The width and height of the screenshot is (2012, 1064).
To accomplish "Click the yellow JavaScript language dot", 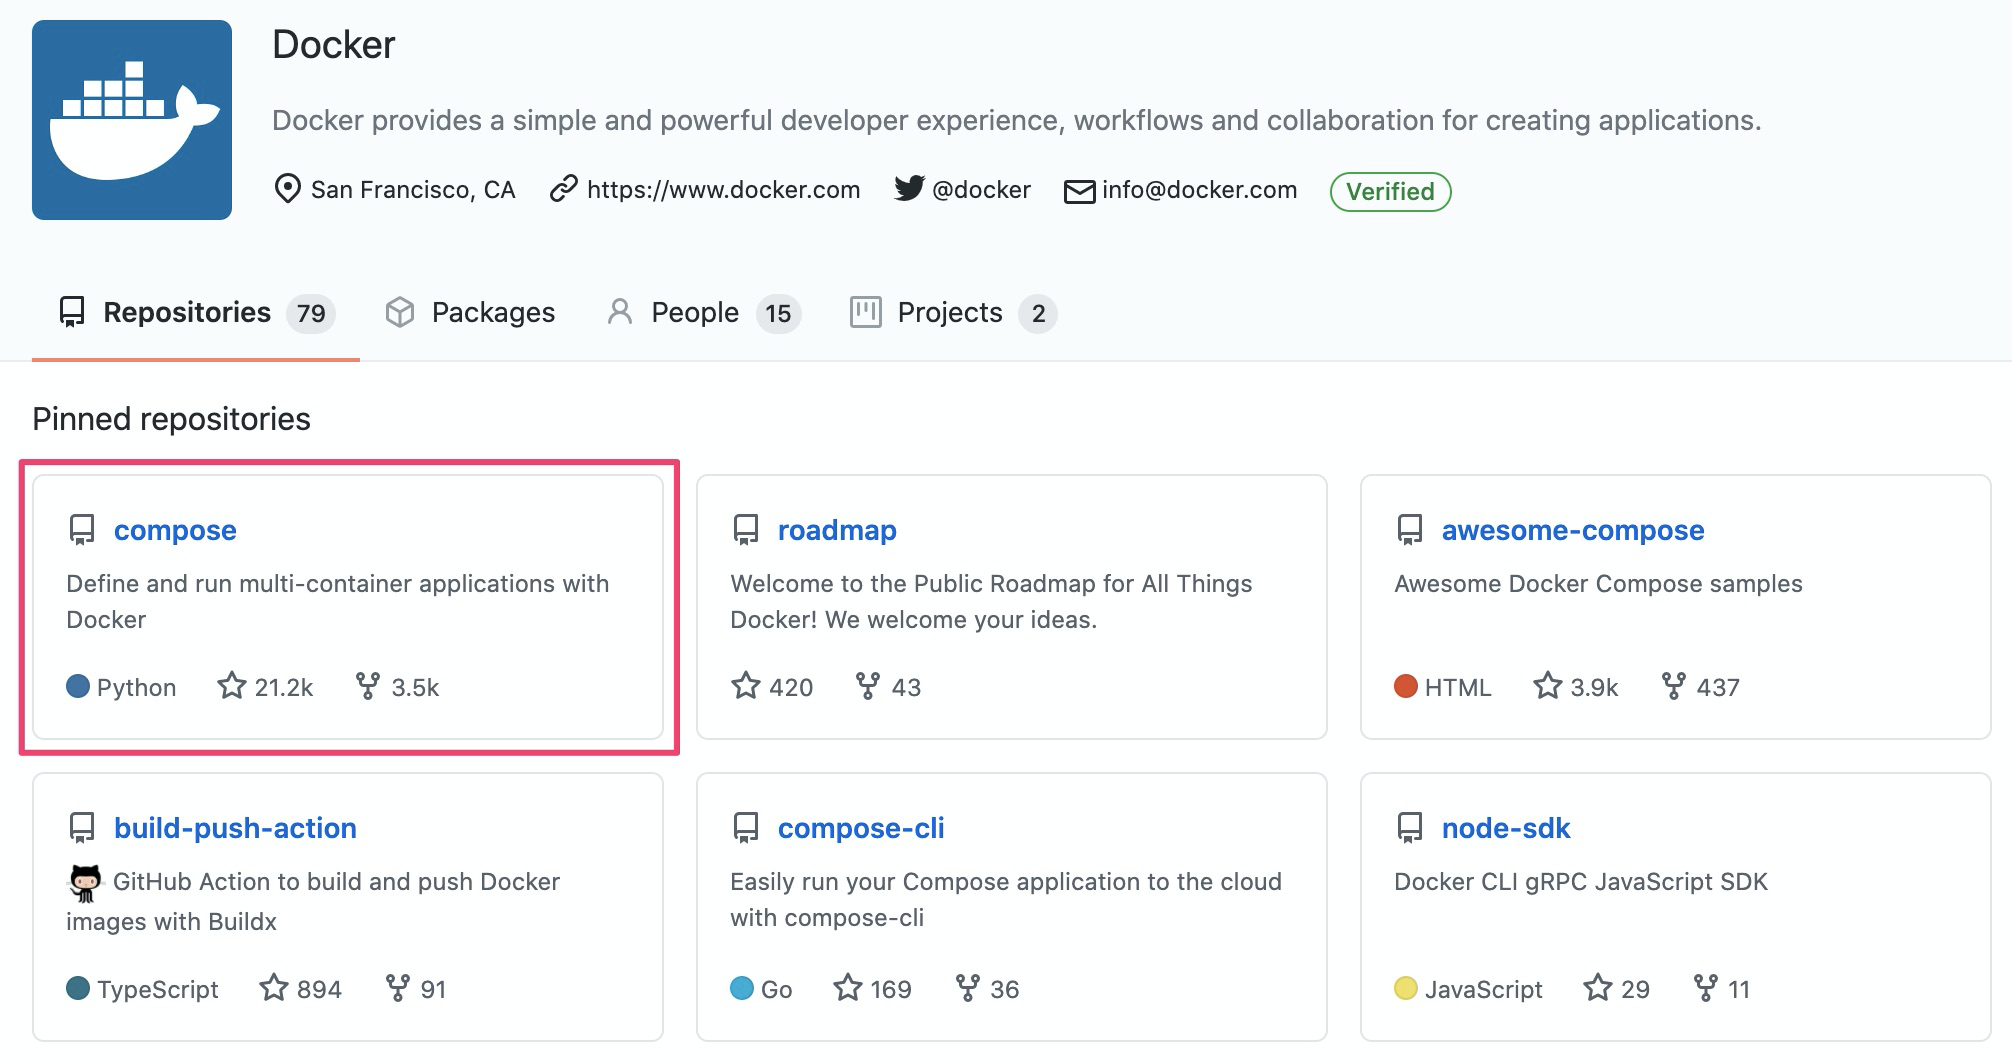I will click(x=1406, y=988).
